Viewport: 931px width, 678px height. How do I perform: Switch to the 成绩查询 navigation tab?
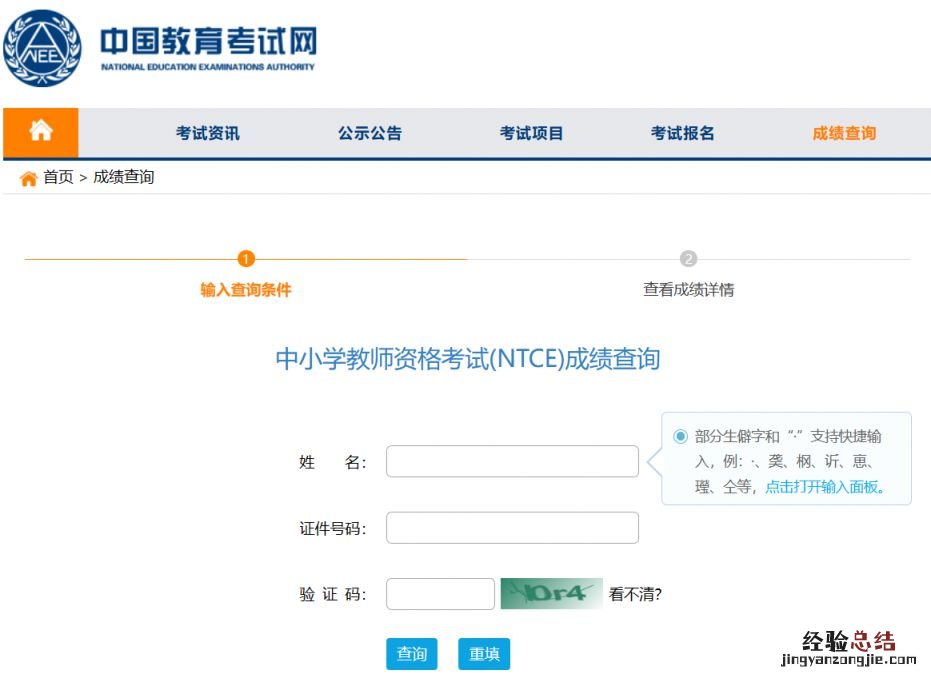click(844, 133)
